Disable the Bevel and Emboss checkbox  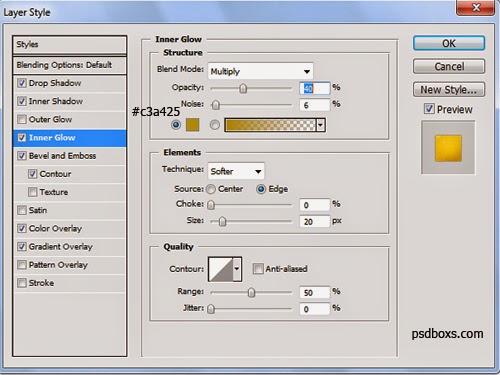[x=22, y=156]
